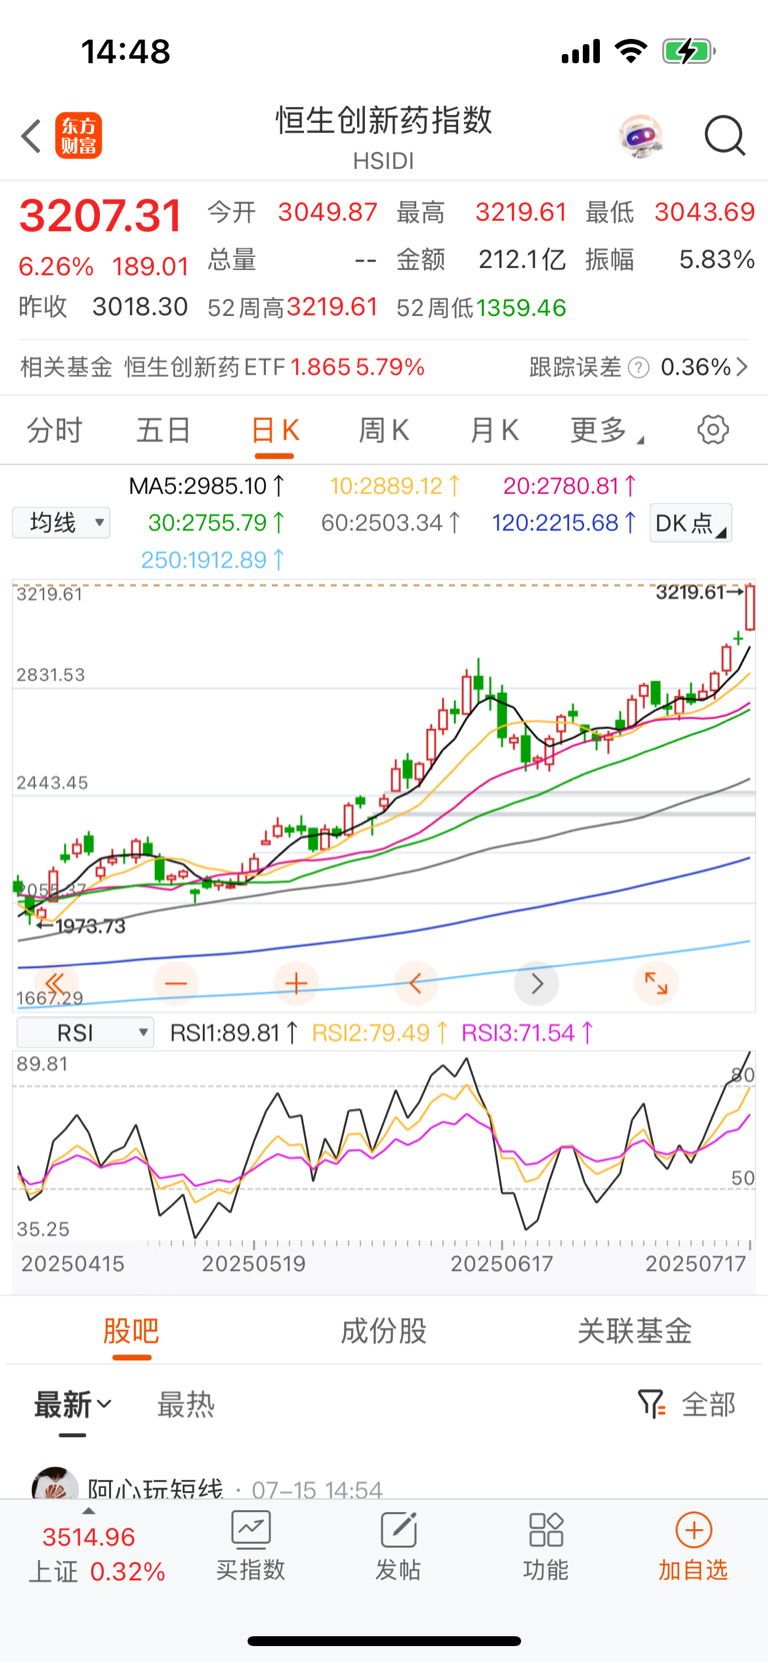
Task: Select the 周K tab
Action: [x=384, y=430]
